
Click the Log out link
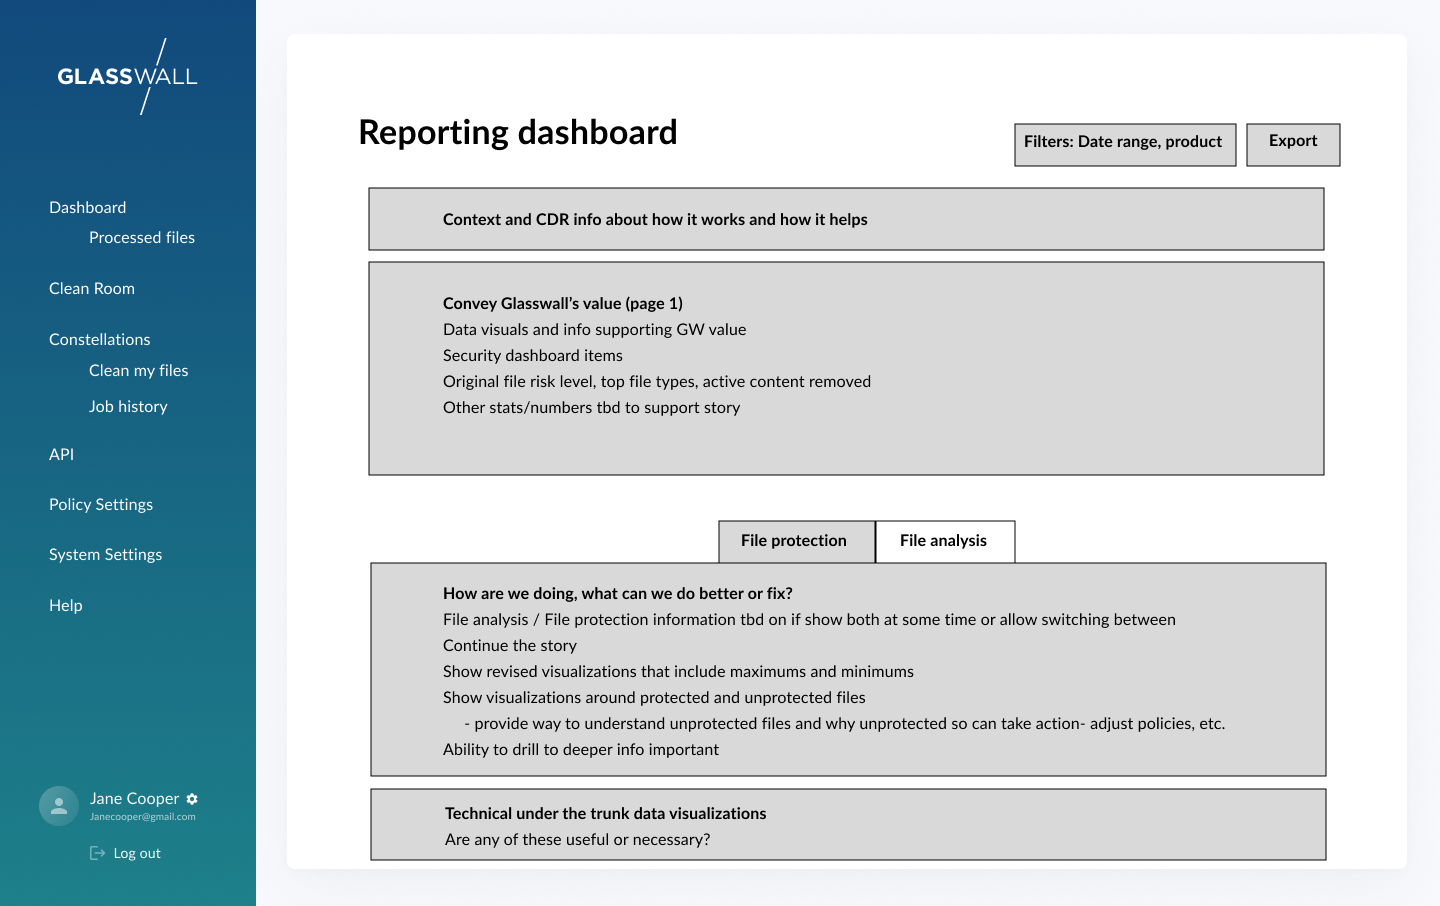coord(137,854)
